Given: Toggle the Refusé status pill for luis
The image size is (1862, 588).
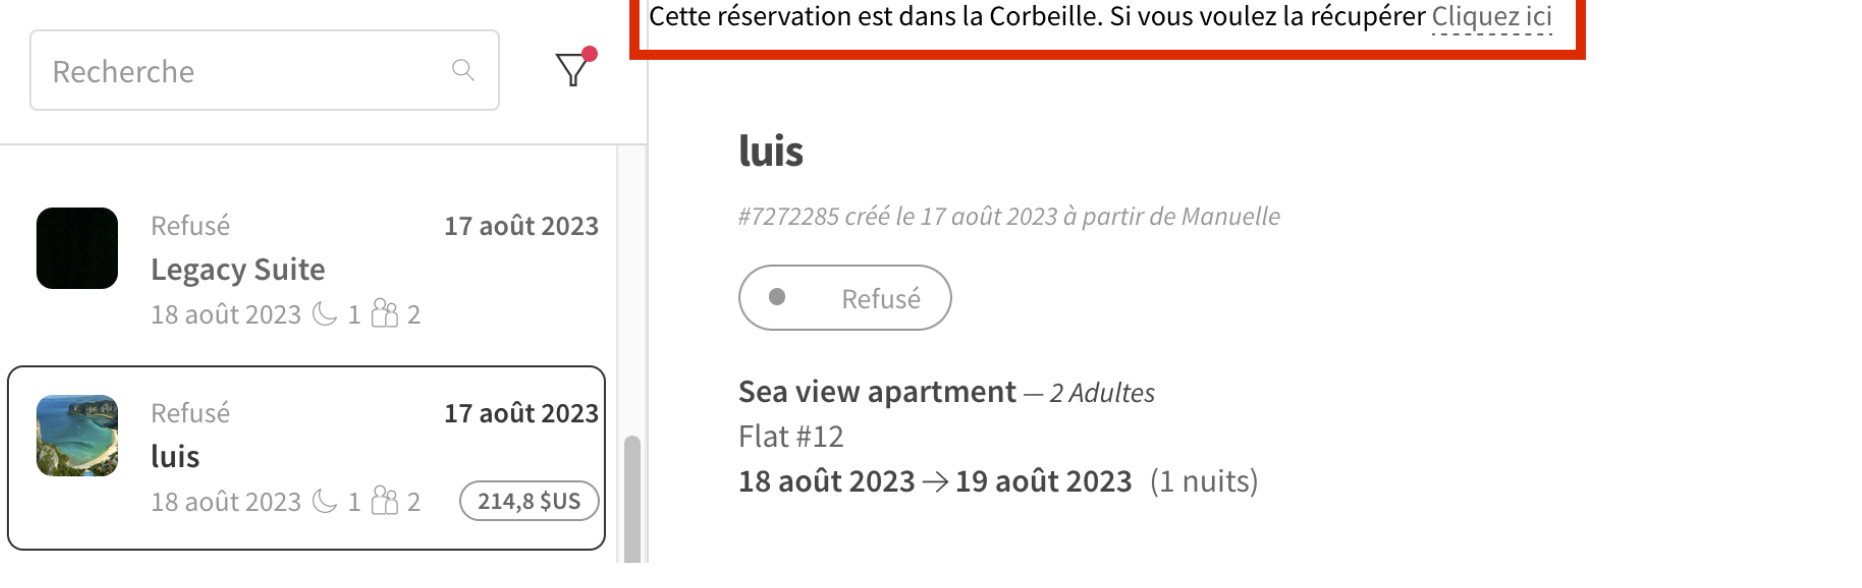Looking at the screenshot, I should tap(845, 297).
